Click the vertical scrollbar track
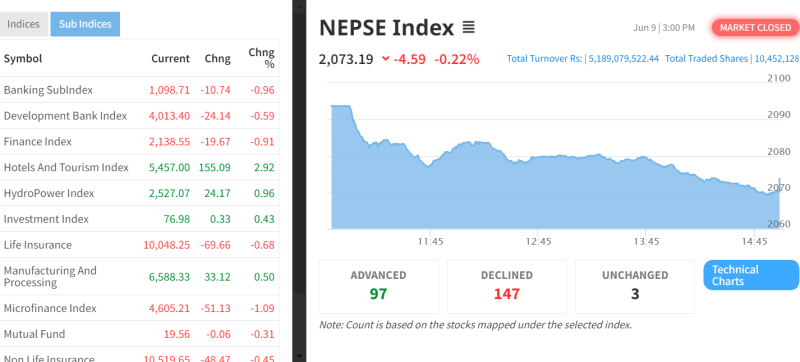The height and width of the screenshot is (362, 800). click(x=299, y=180)
